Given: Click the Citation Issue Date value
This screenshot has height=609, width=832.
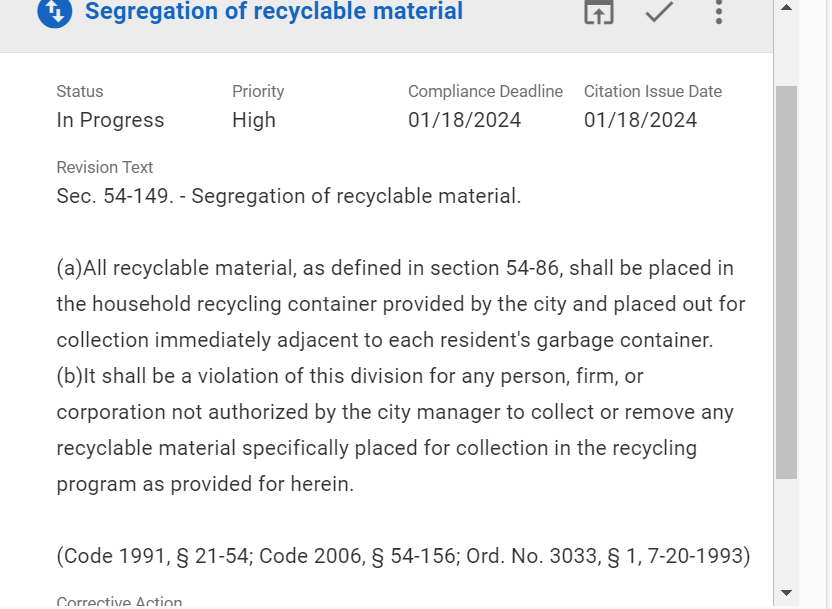Looking at the screenshot, I should (x=640, y=120).
